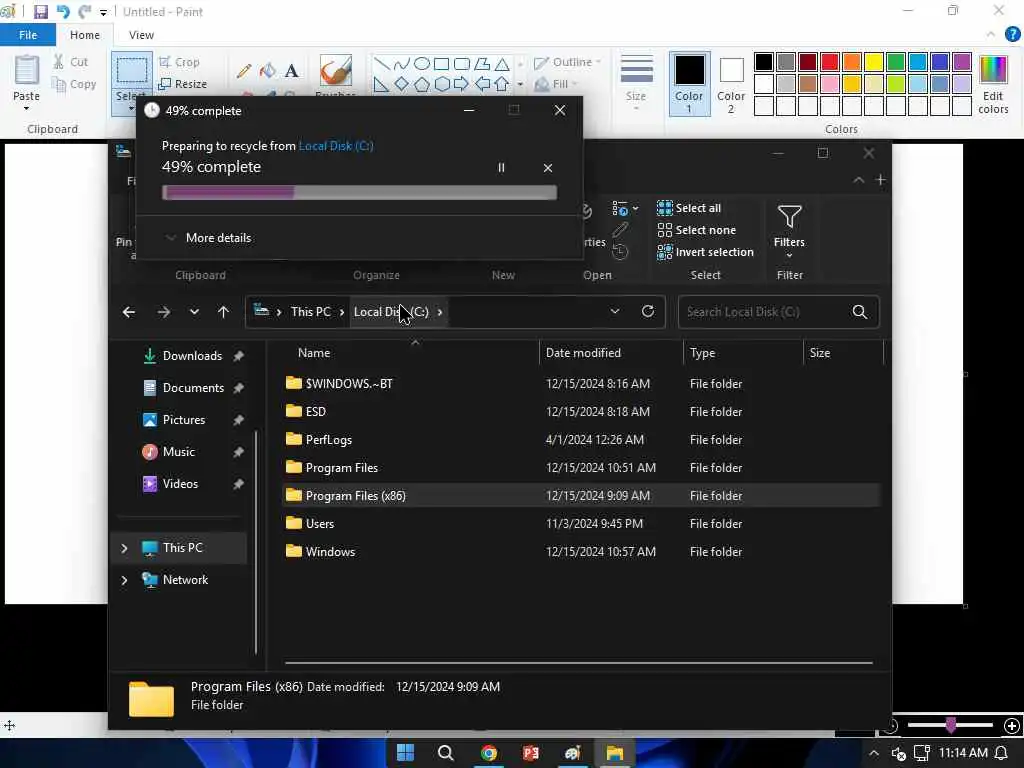Click the Undo icon in Paint title bar
The height and width of the screenshot is (768, 1024).
point(63,12)
